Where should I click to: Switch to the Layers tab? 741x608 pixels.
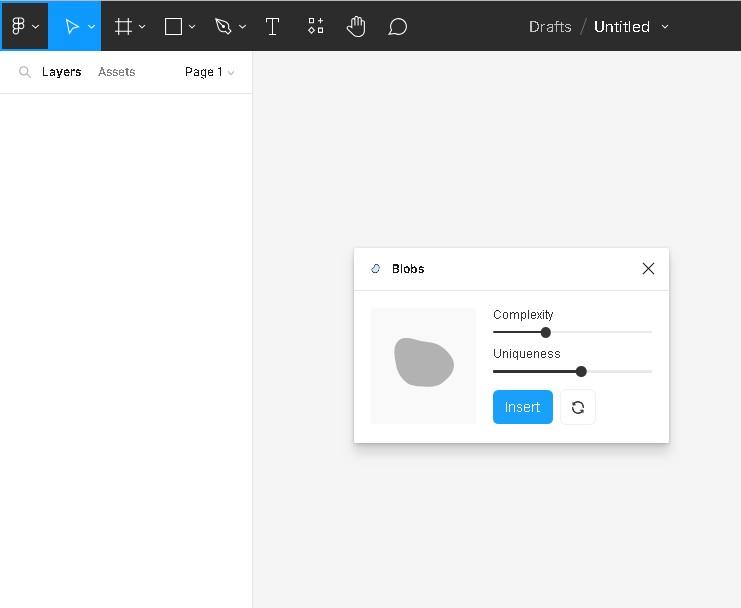(x=61, y=72)
